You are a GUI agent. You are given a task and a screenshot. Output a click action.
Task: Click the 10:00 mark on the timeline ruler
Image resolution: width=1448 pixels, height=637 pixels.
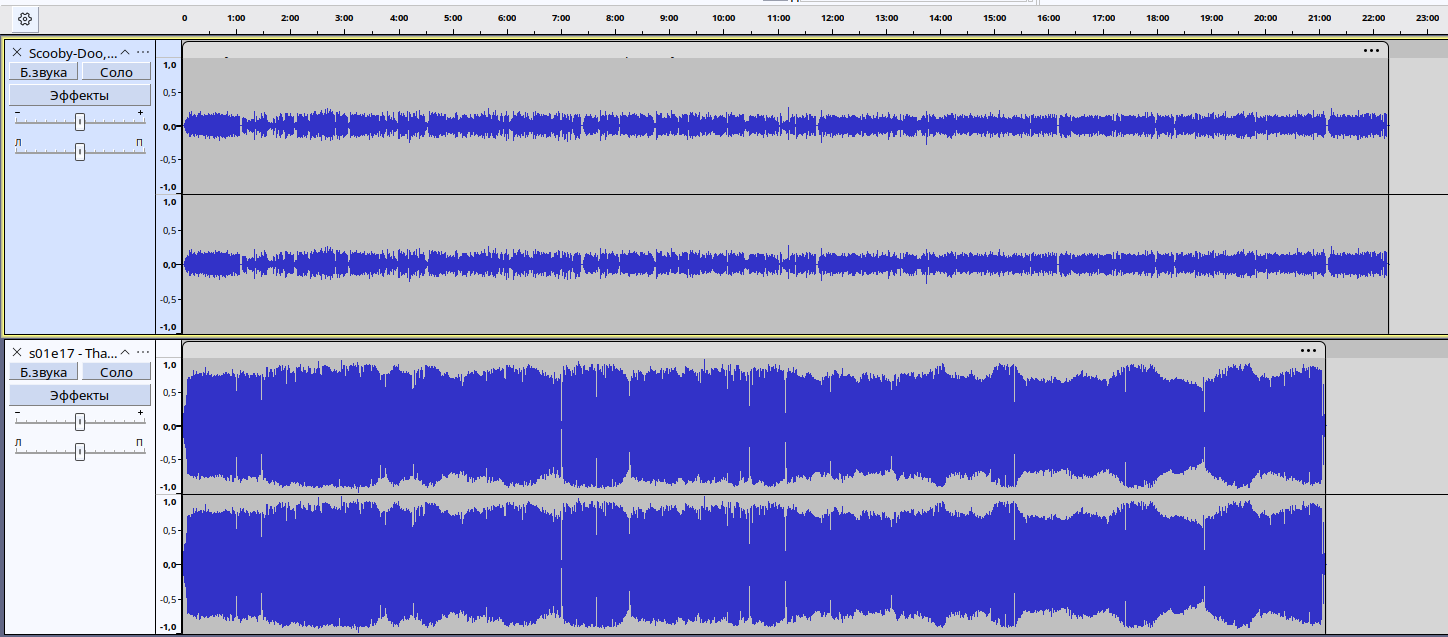click(x=723, y=18)
